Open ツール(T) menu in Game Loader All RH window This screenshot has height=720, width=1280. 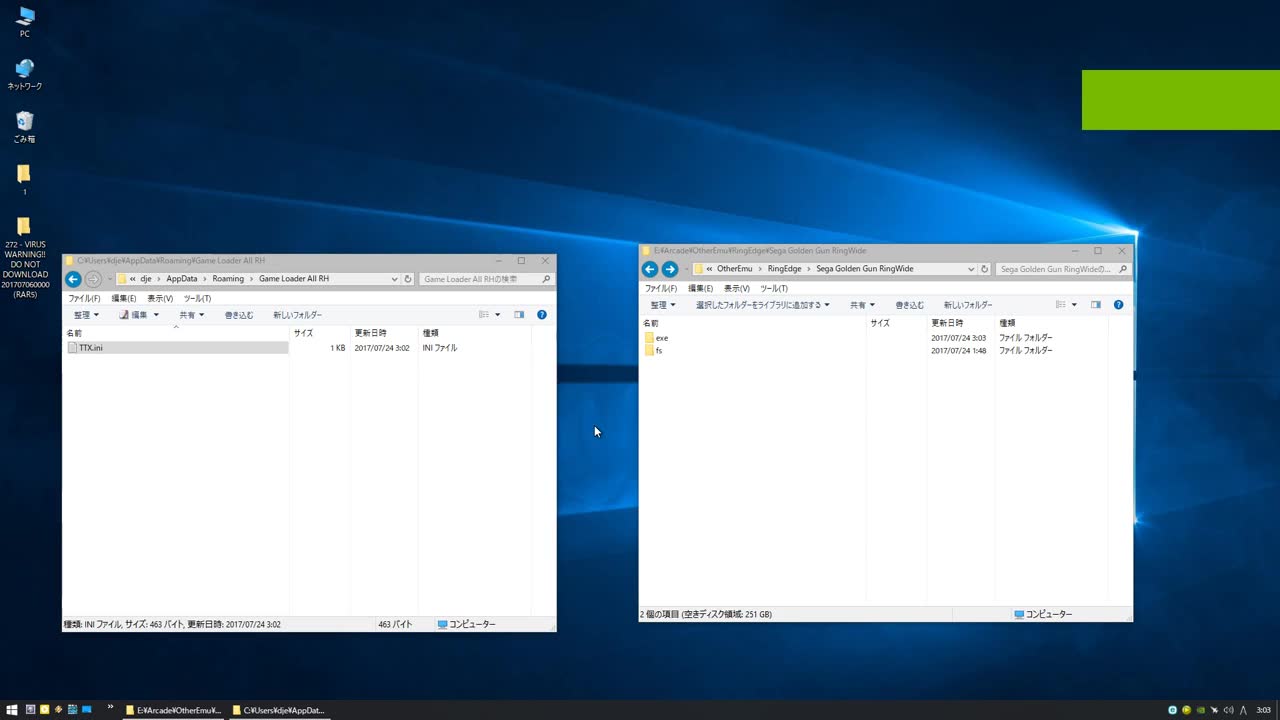click(197, 298)
